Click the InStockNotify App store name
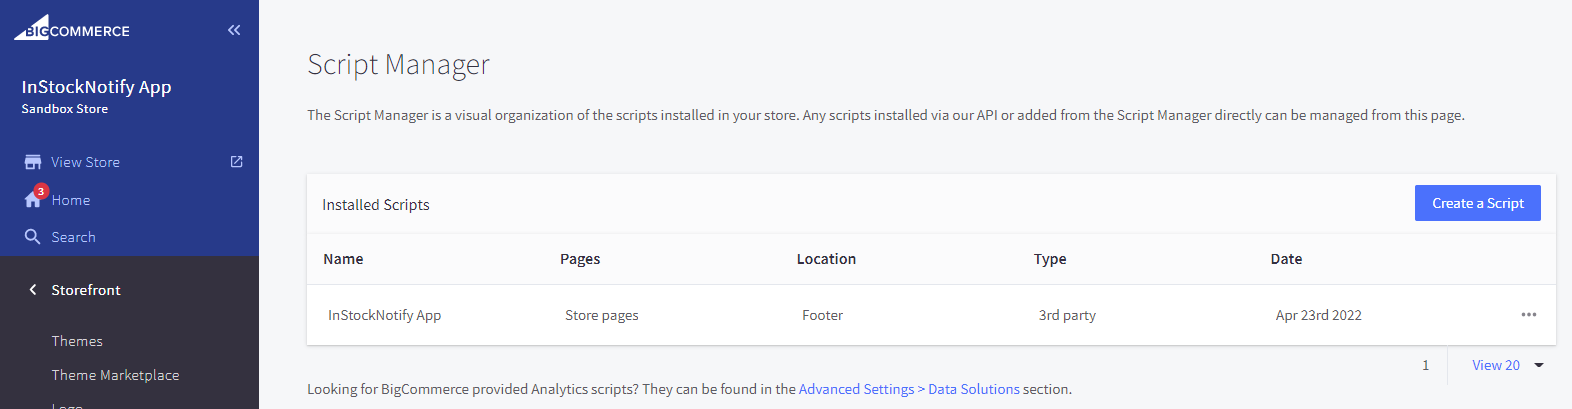The width and height of the screenshot is (1572, 409). (96, 87)
